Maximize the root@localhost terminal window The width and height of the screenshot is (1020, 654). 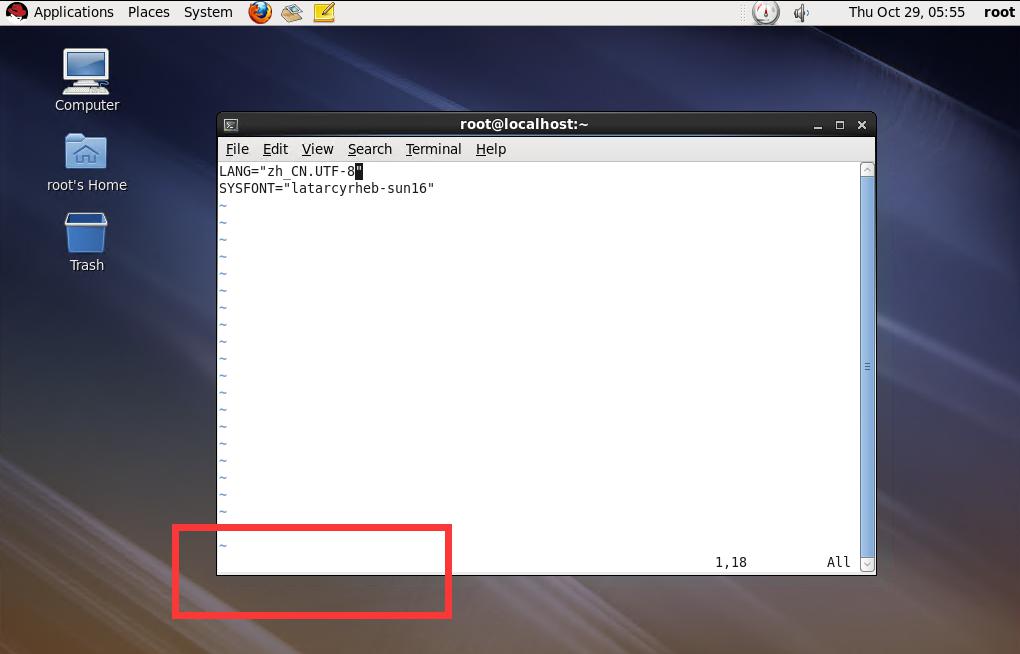[x=840, y=125]
